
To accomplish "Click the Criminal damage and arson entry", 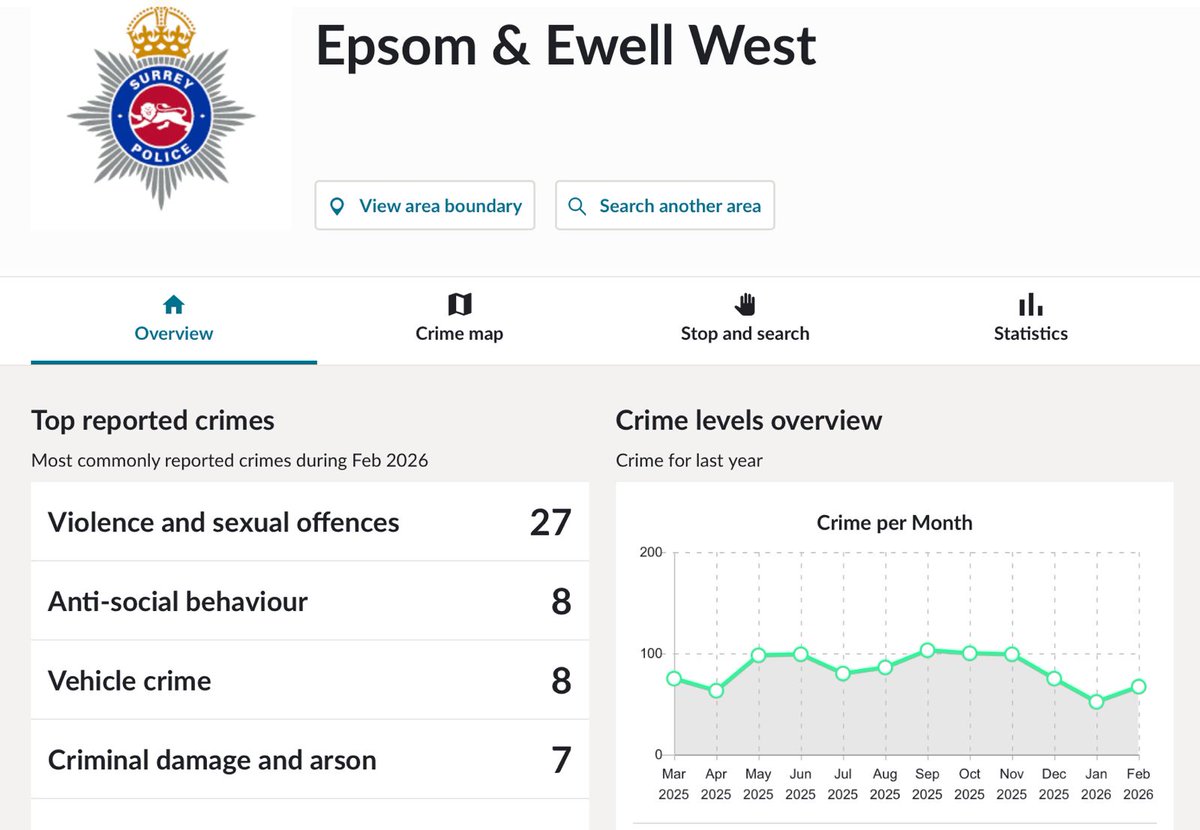I will coord(310,758).
